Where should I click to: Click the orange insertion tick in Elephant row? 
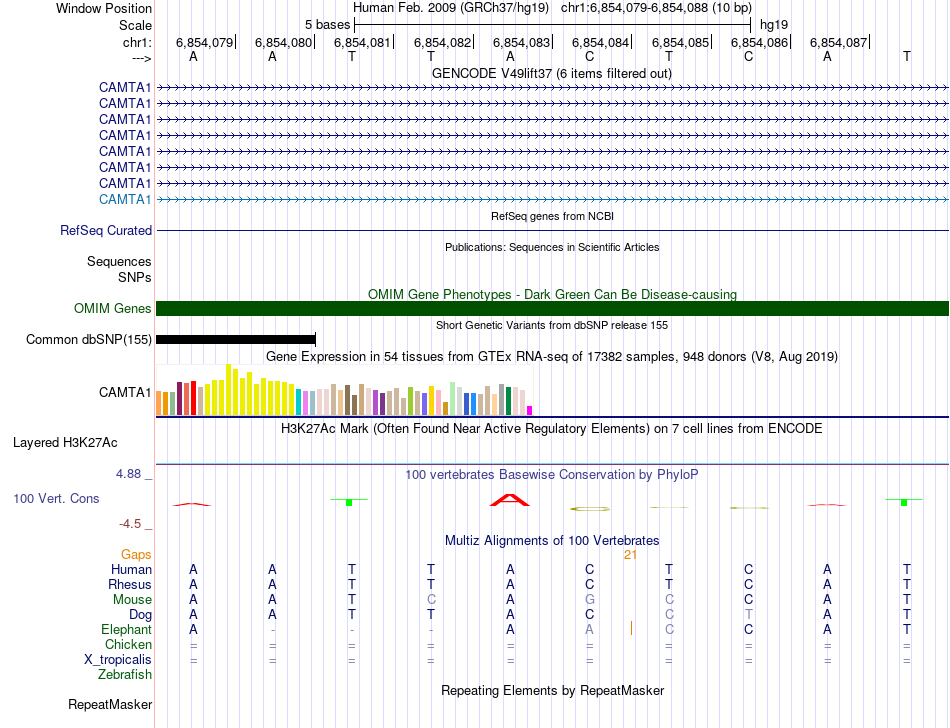631,628
